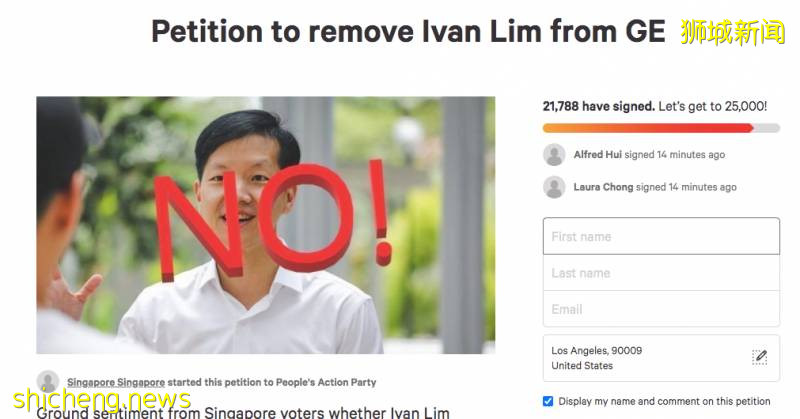
Task: Click the Ground sentiment description text
Action: (243, 412)
